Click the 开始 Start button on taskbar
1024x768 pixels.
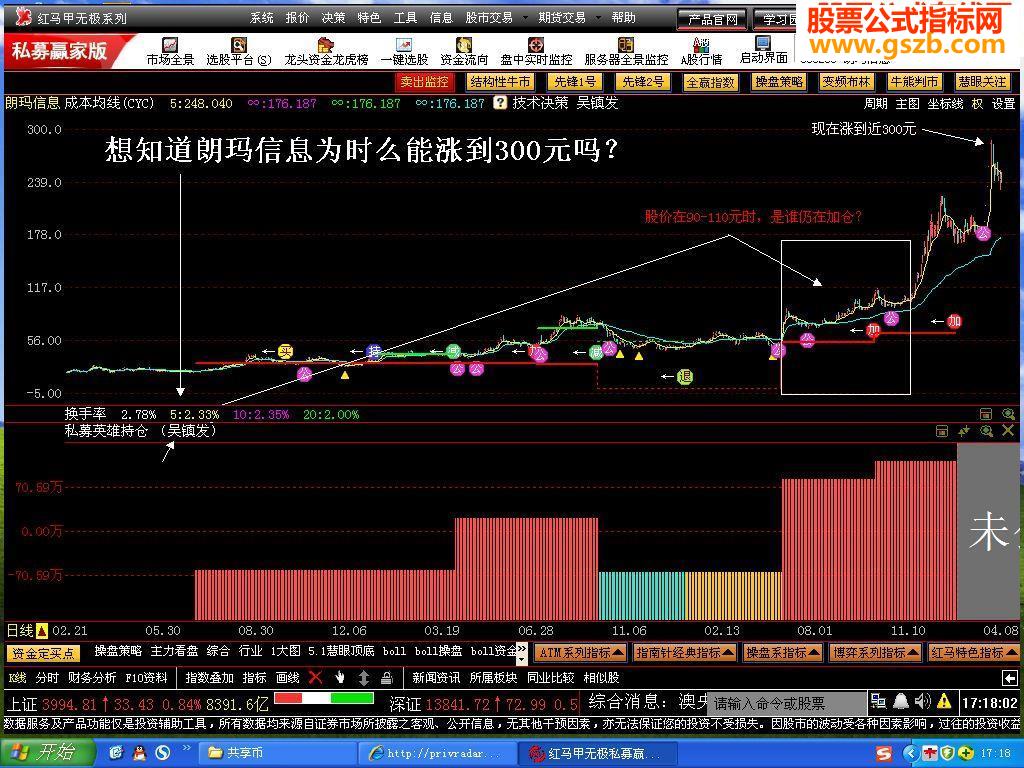coord(46,752)
